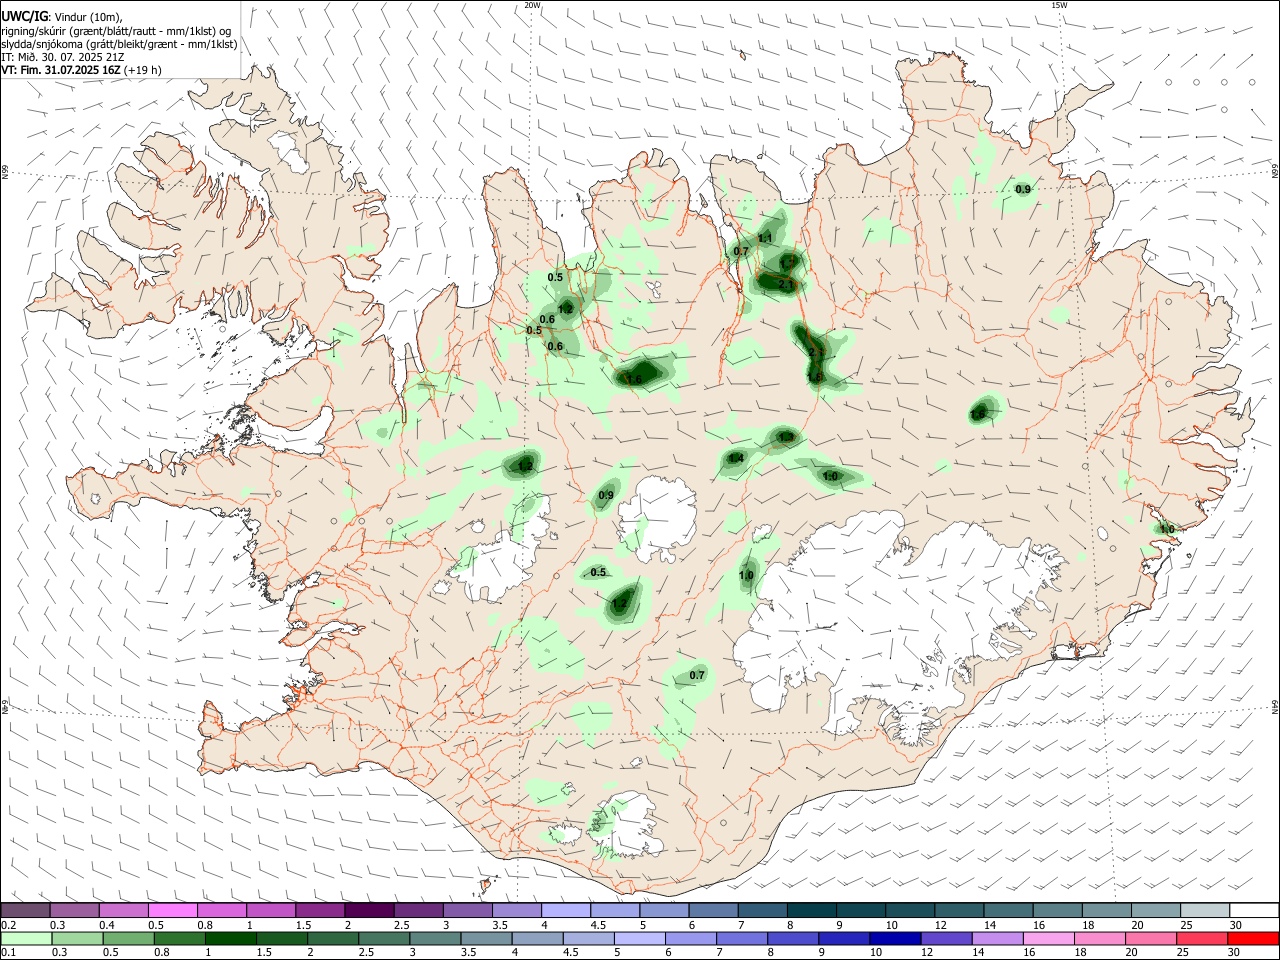Click the '20W' longitude label
Screen dimensions: 1280x960
pyautogui.click(x=532, y=5)
